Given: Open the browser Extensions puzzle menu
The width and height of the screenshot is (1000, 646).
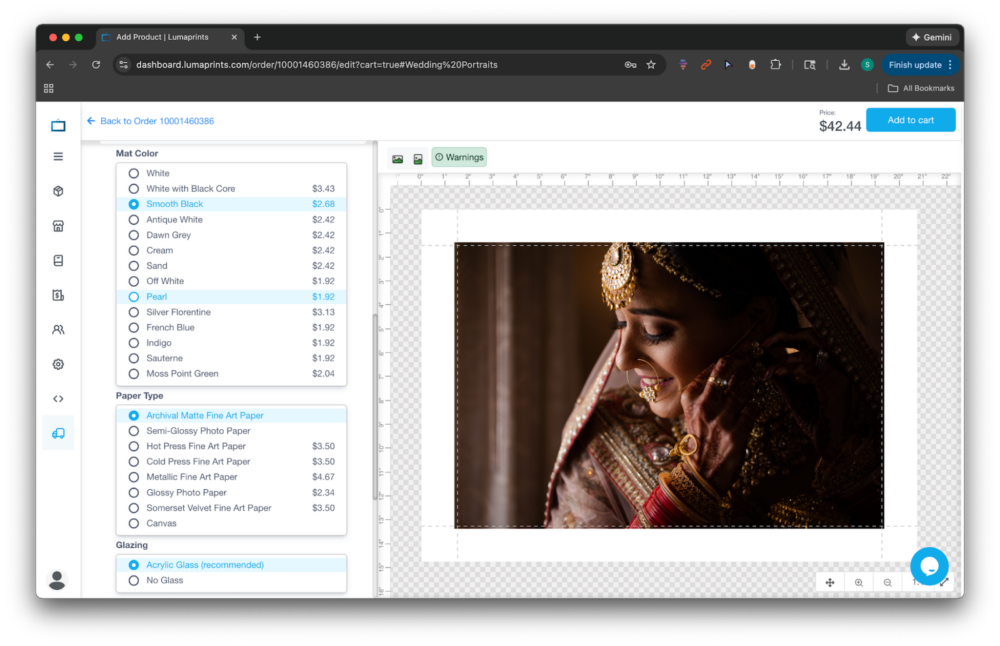Looking at the screenshot, I should click(x=775, y=65).
